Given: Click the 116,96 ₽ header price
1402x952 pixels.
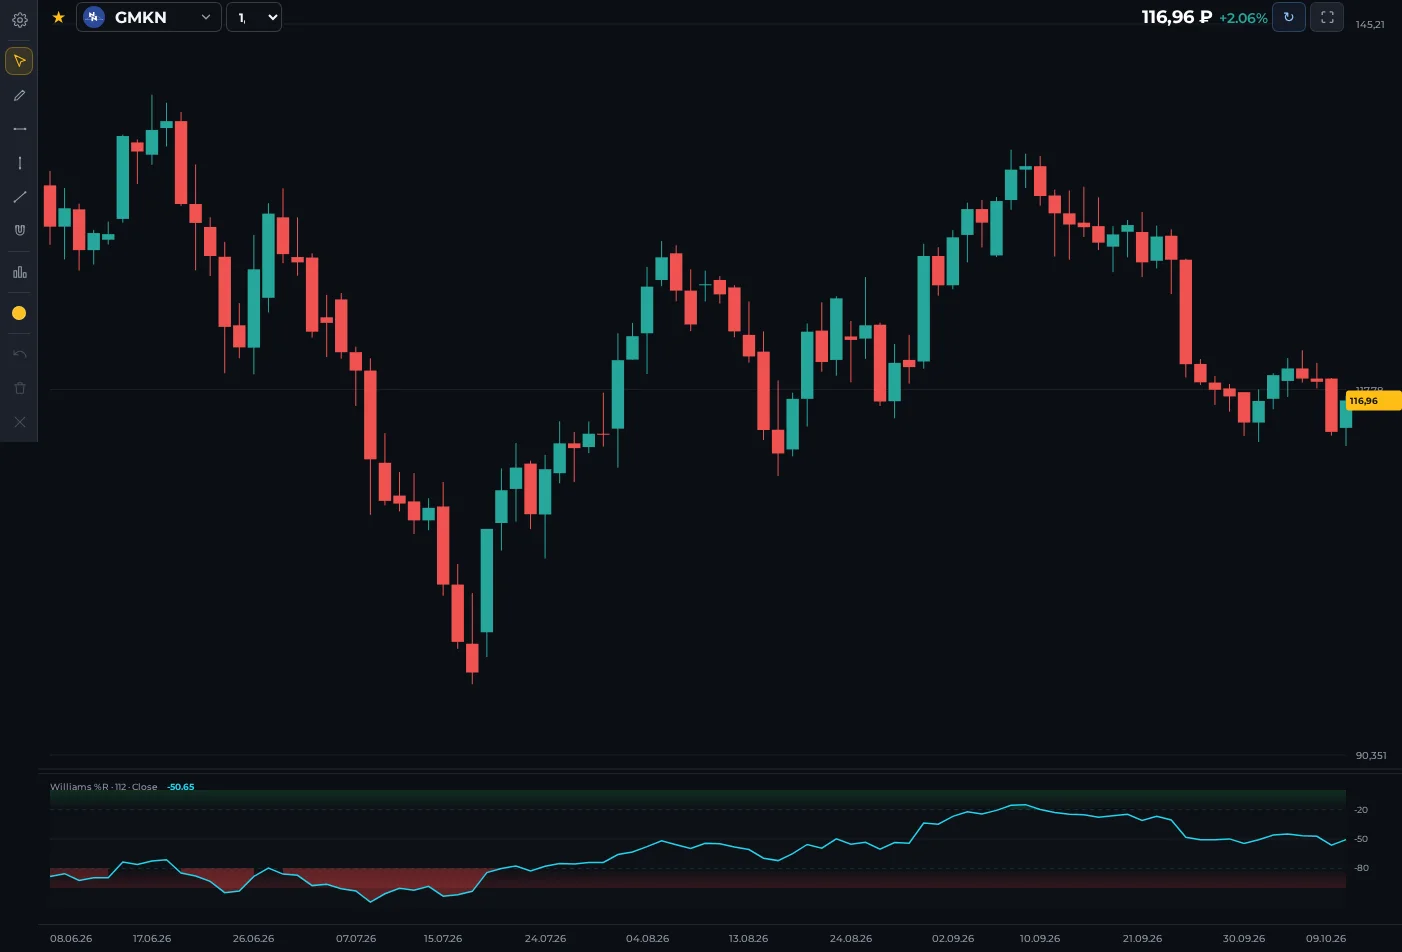Looking at the screenshot, I should point(1176,17).
